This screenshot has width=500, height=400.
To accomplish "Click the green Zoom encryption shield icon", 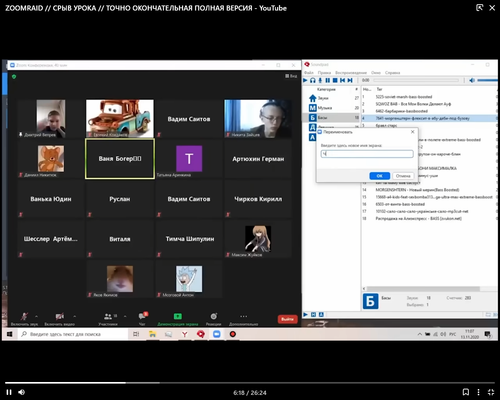I will pos(14,77).
